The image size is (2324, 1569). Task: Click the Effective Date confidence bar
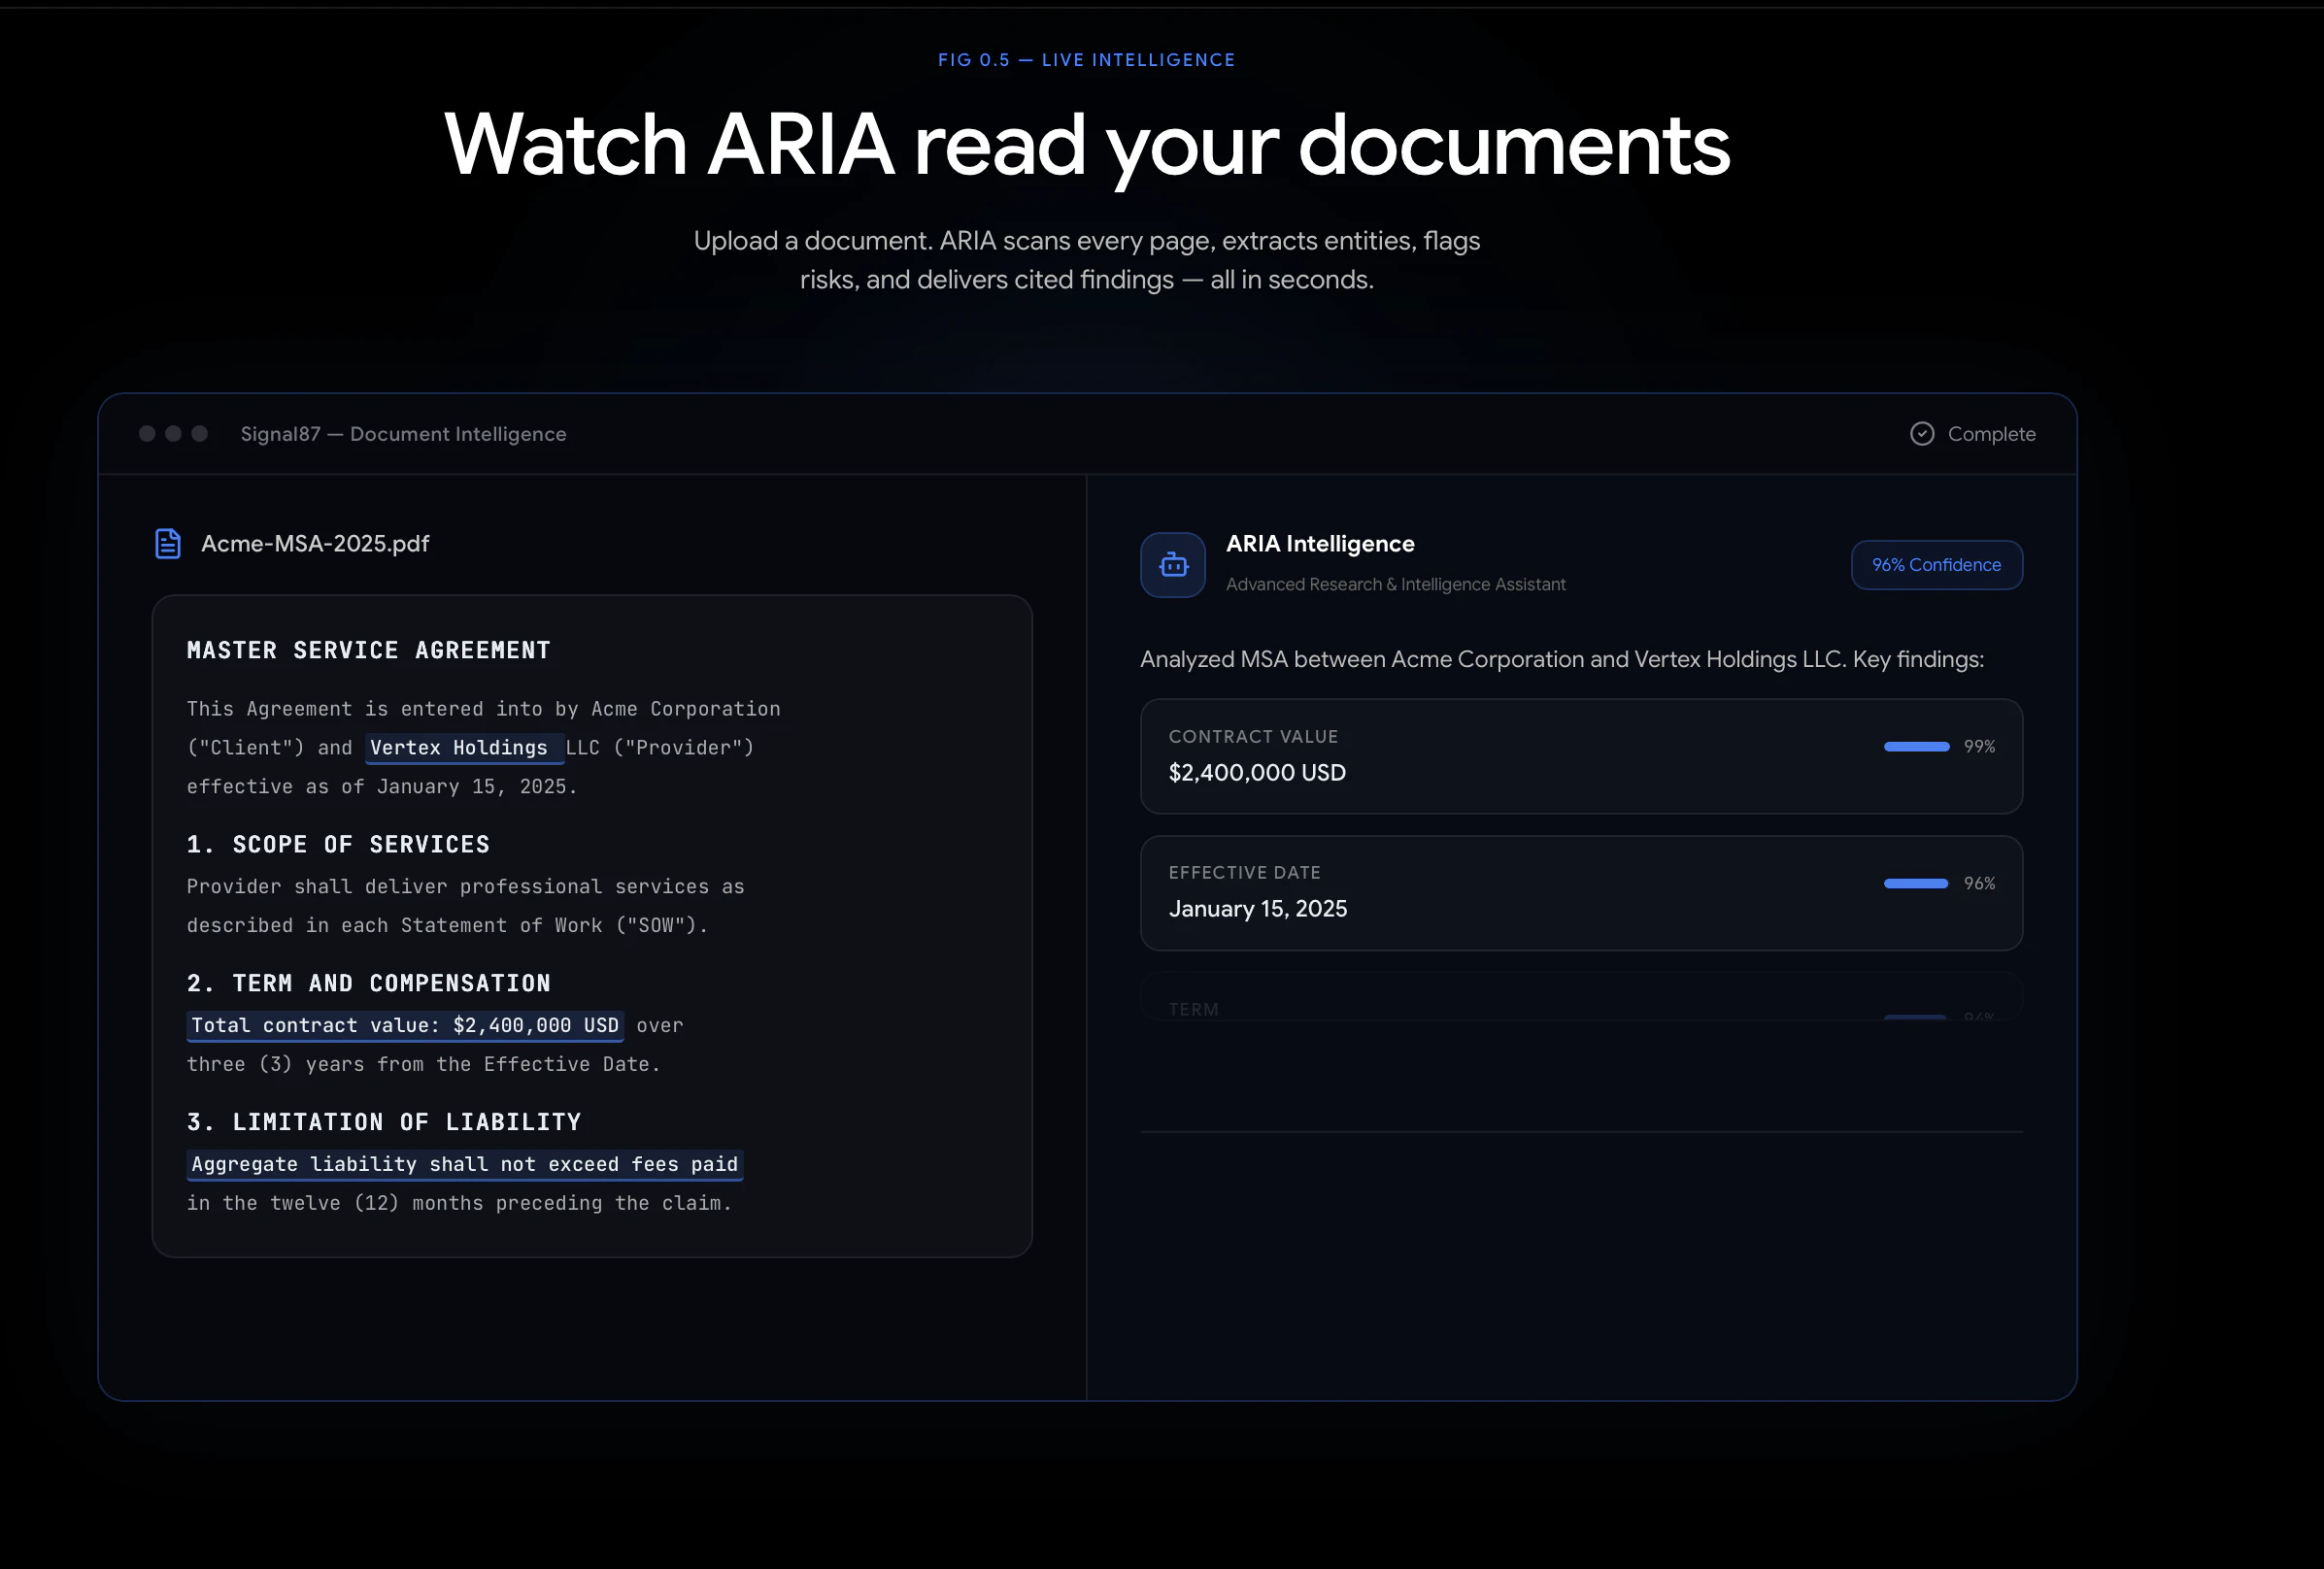1915,883
